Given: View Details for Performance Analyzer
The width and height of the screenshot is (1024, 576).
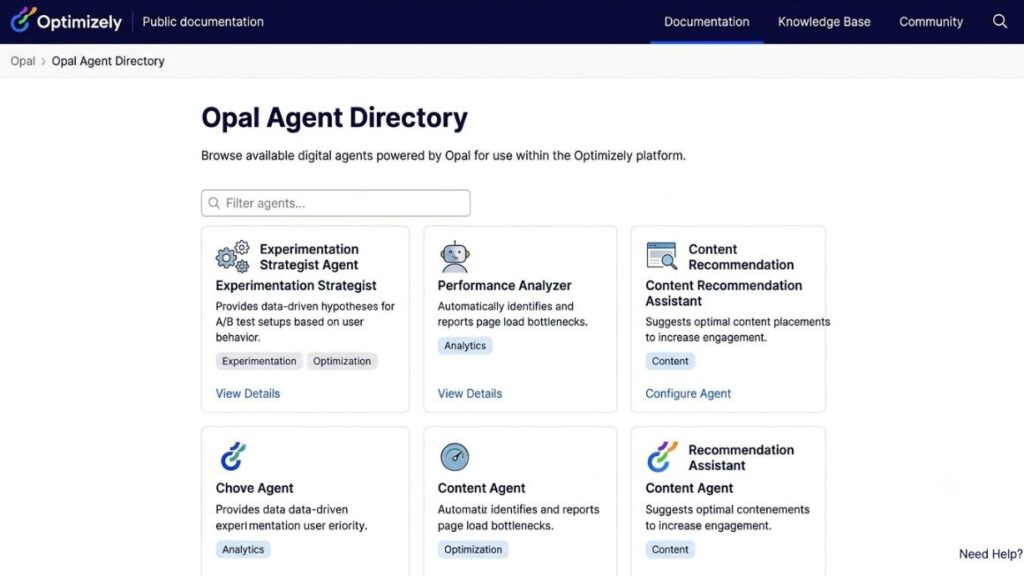Looking at the screenshot, I should click(x=470, y=393).
